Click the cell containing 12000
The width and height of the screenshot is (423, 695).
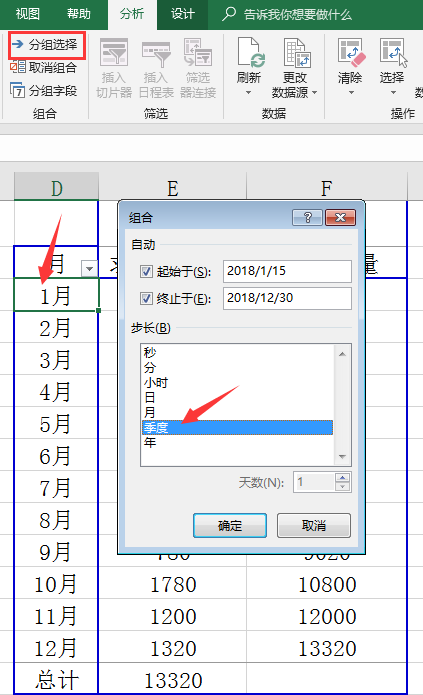click(327, 615)
